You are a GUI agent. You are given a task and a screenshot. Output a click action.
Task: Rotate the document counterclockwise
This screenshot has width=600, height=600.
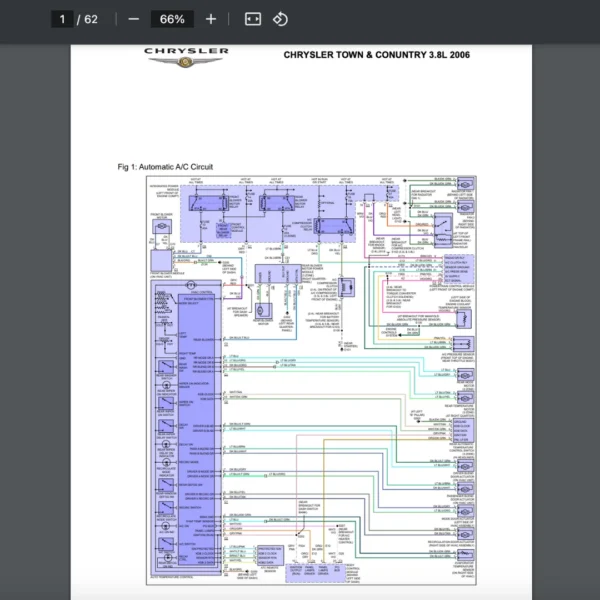coord(280,19)
